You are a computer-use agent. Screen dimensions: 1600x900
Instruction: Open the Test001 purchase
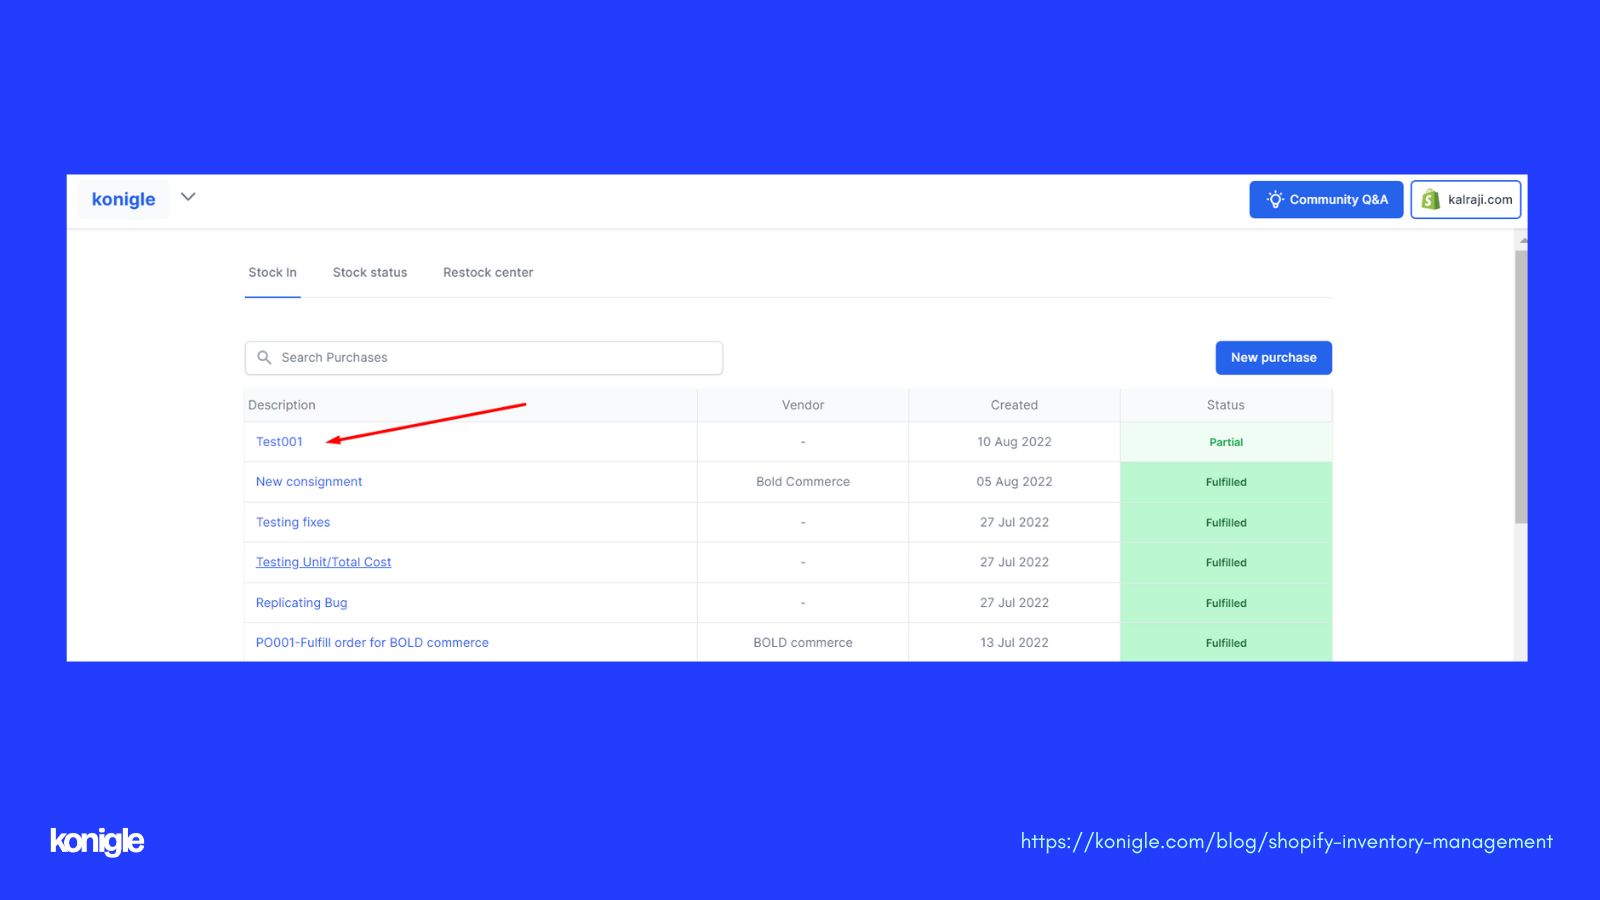coord(279,441)
